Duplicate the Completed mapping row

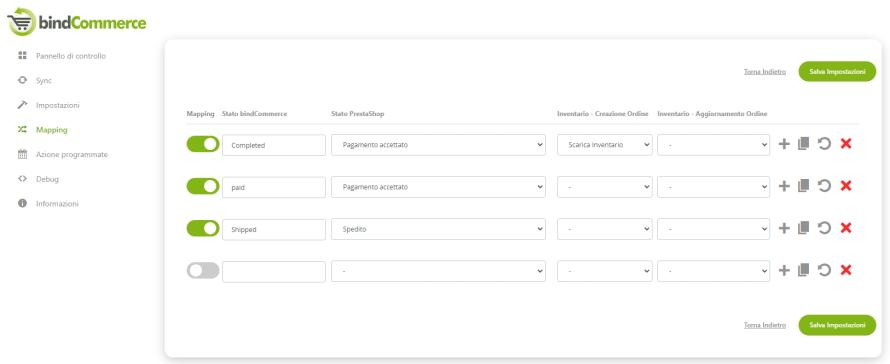tap(803, 144)
